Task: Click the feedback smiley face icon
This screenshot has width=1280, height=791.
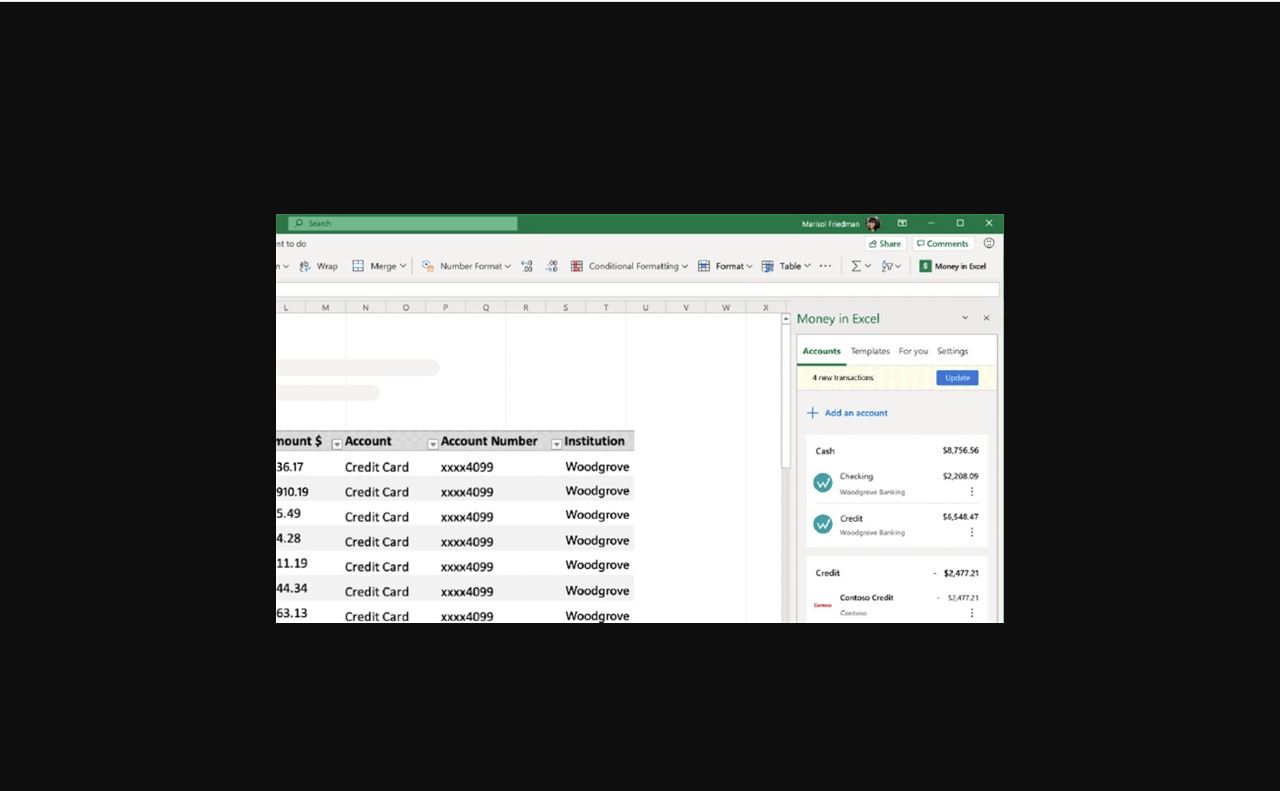Action: (x=989, y=243)
